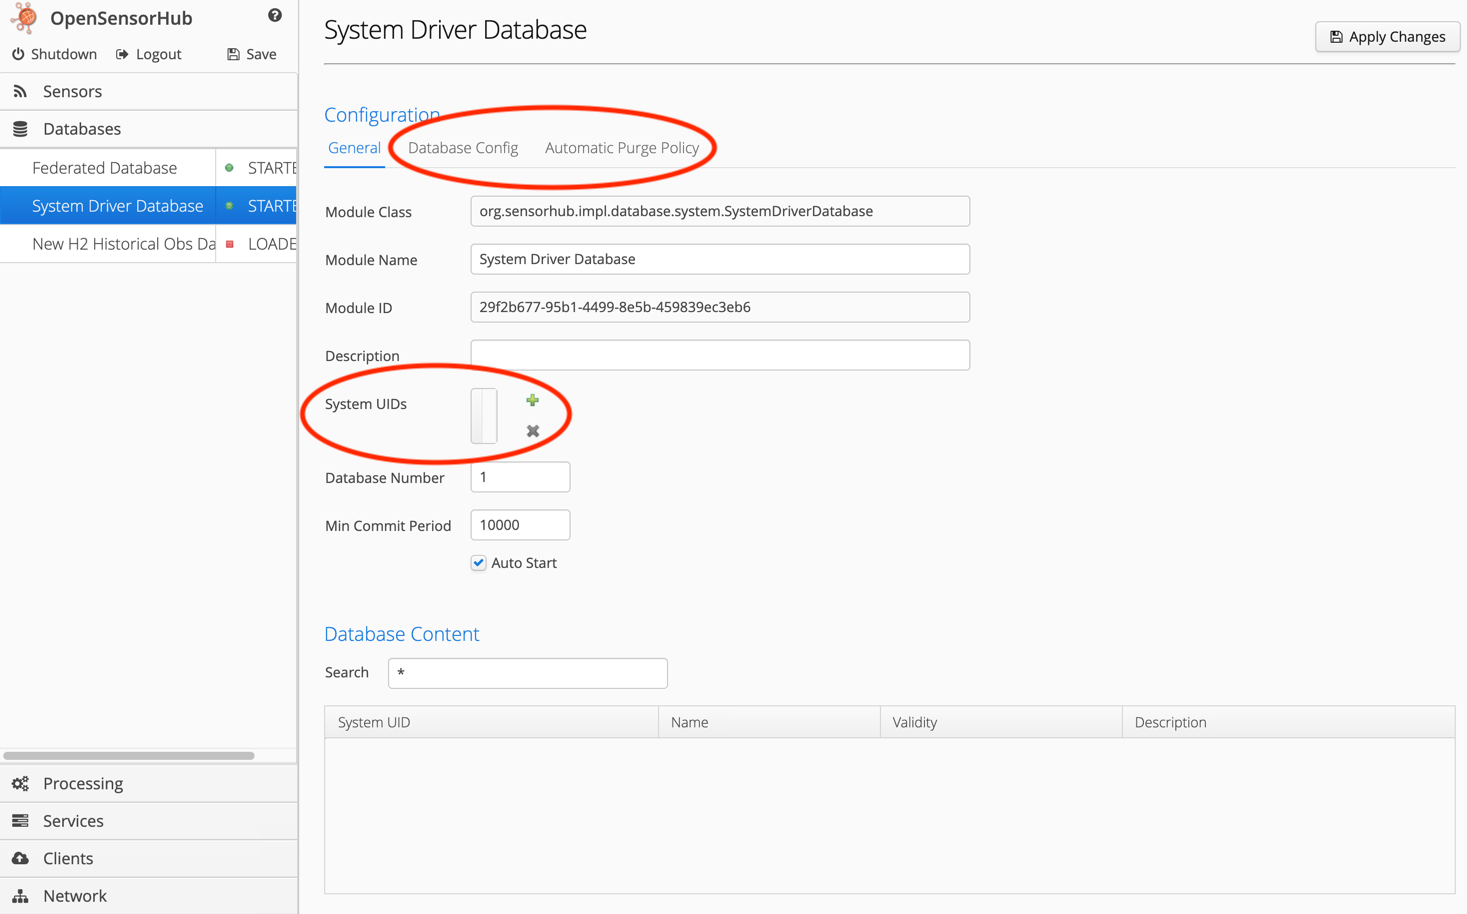Screen dimensions: 1467x914
Task: Click the Save disk icon
Action: pyautogui.click(x=233, y=54)
